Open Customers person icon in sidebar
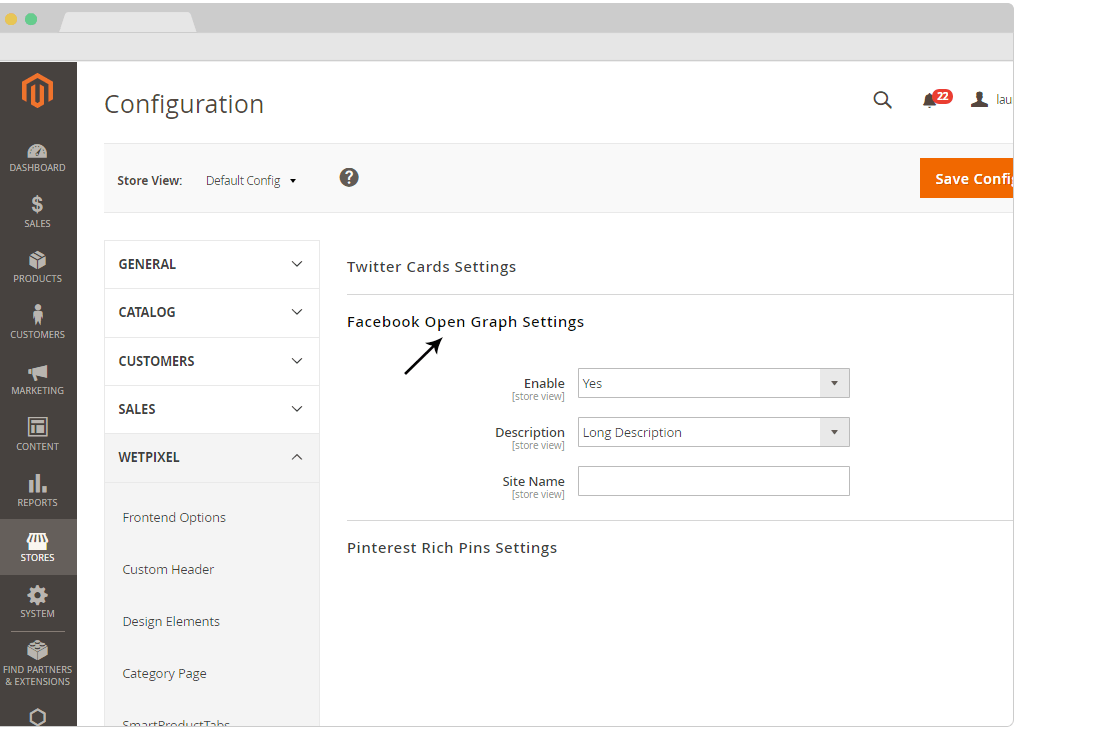Screen dimensions: 1094x732 pyautogui.click(x=37, y=315)
